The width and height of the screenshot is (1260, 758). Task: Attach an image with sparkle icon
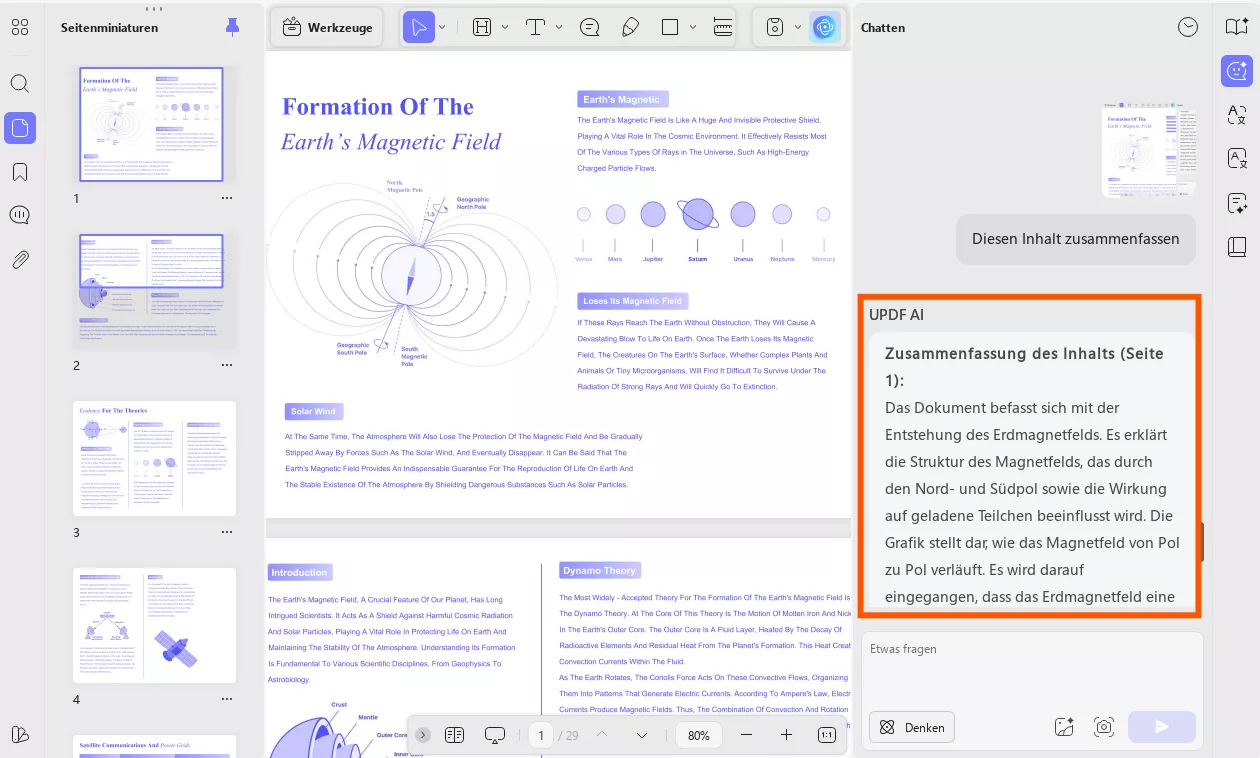1064,727
